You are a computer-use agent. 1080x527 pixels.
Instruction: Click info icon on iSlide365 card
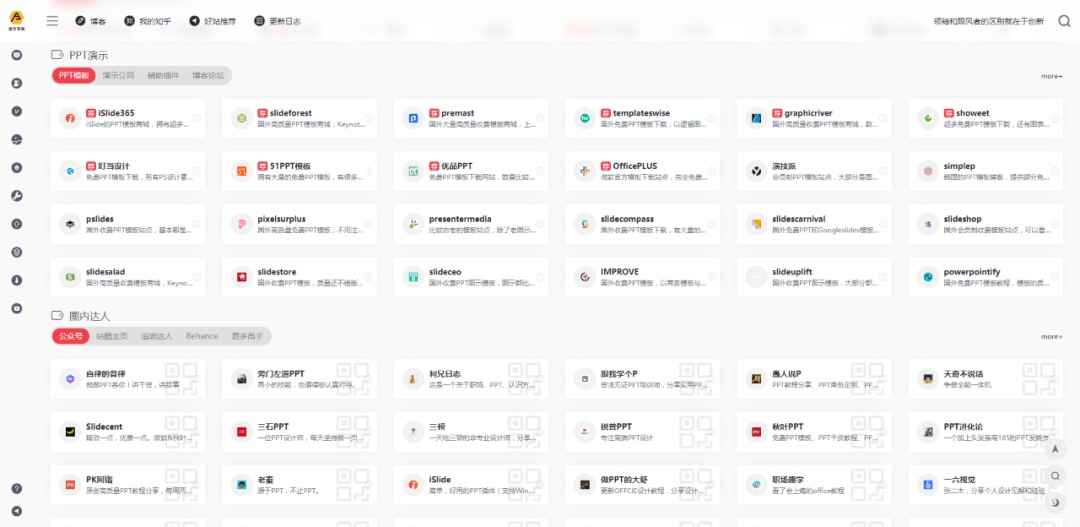point(196,118)
